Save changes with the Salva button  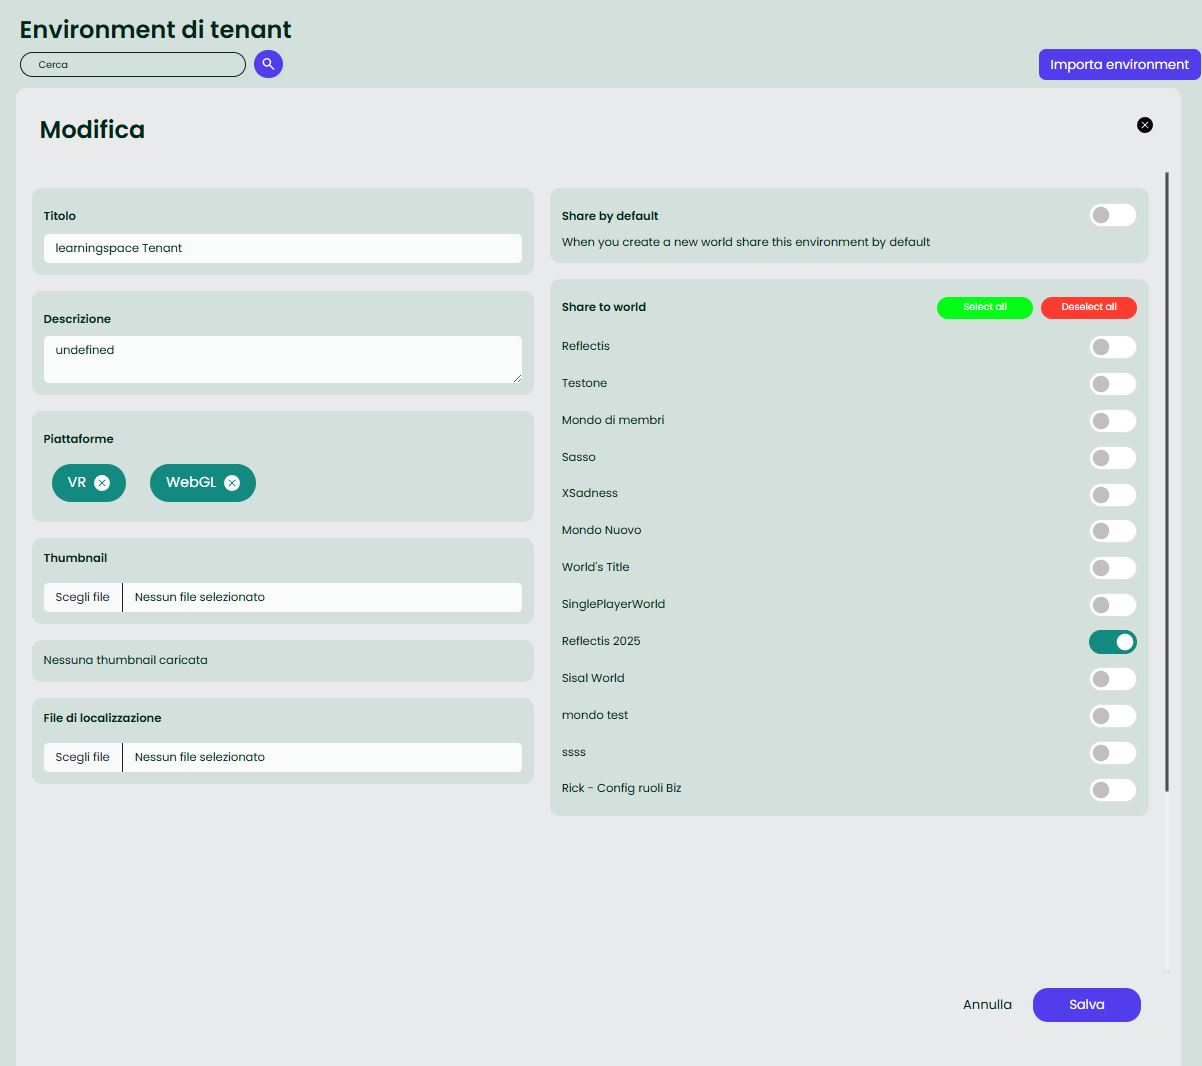tap(1086, 1005)
